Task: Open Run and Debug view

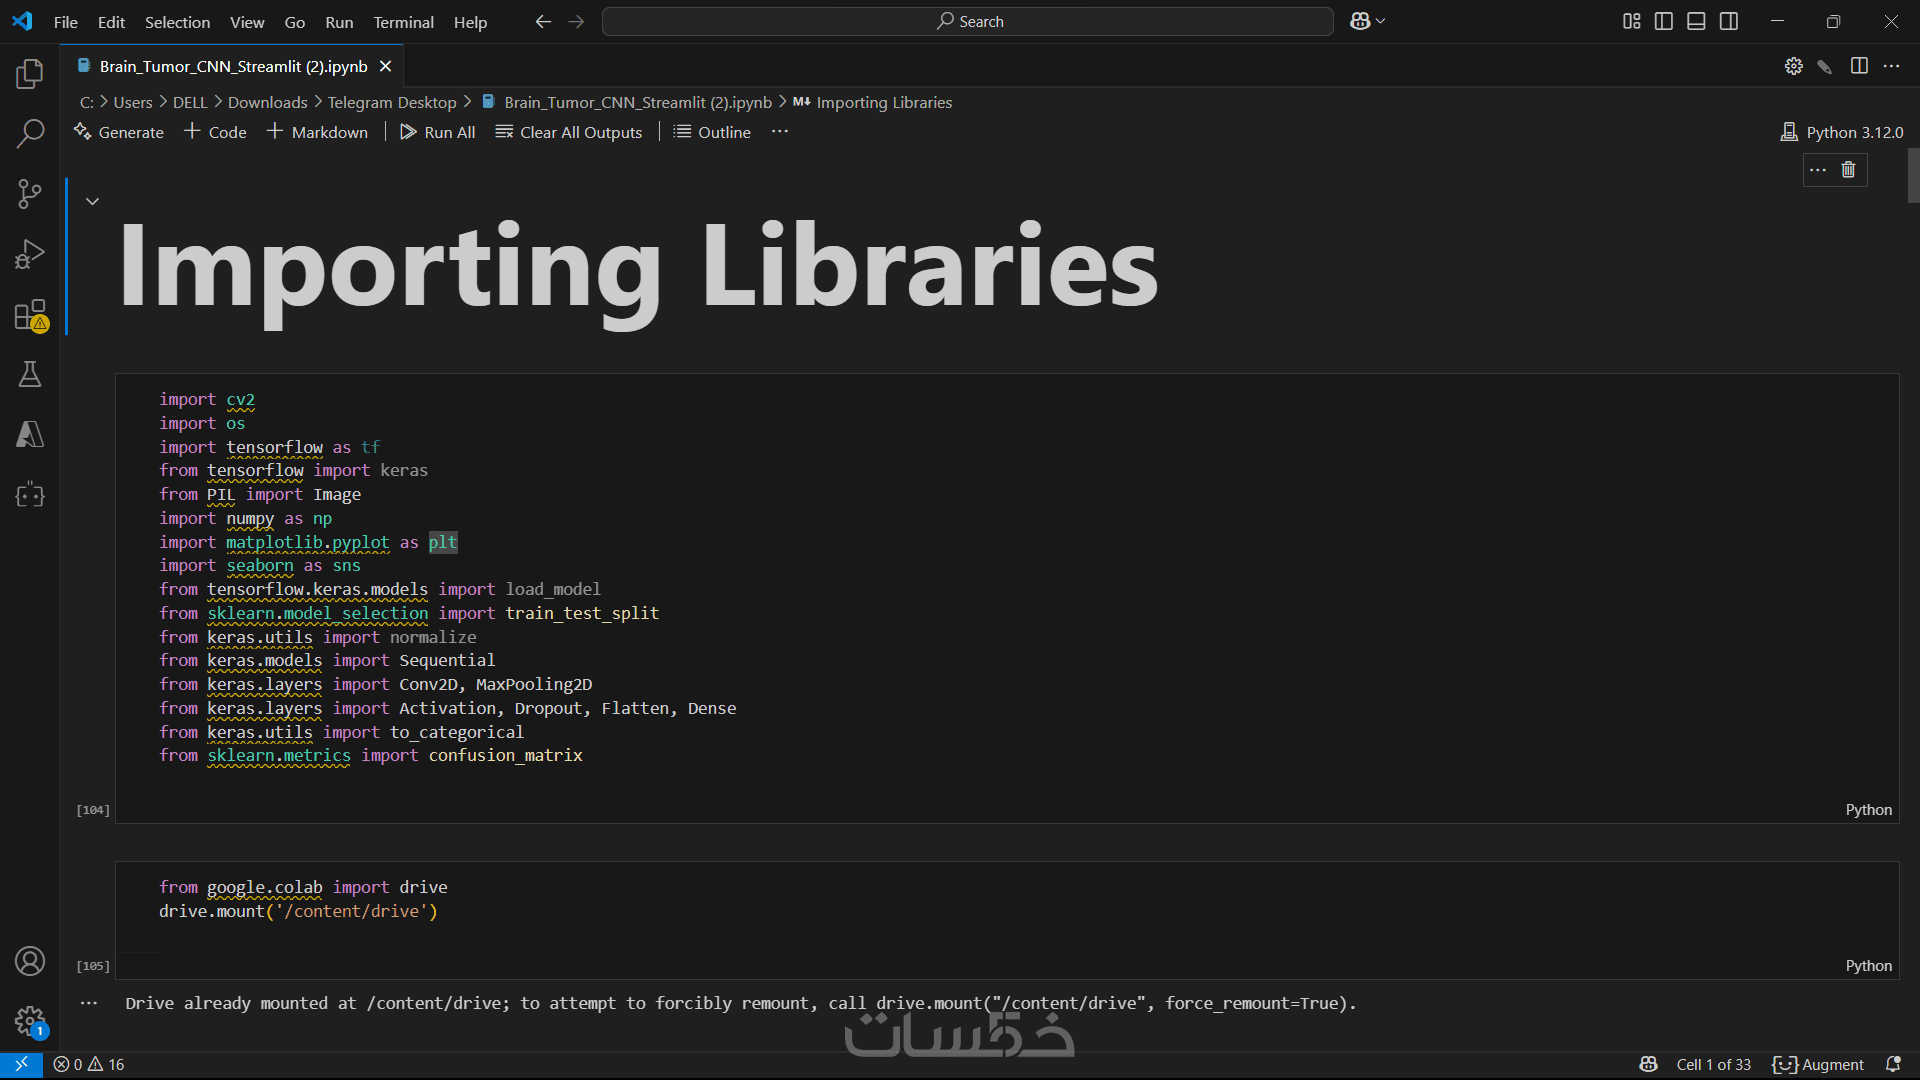Action: point(30,254)
